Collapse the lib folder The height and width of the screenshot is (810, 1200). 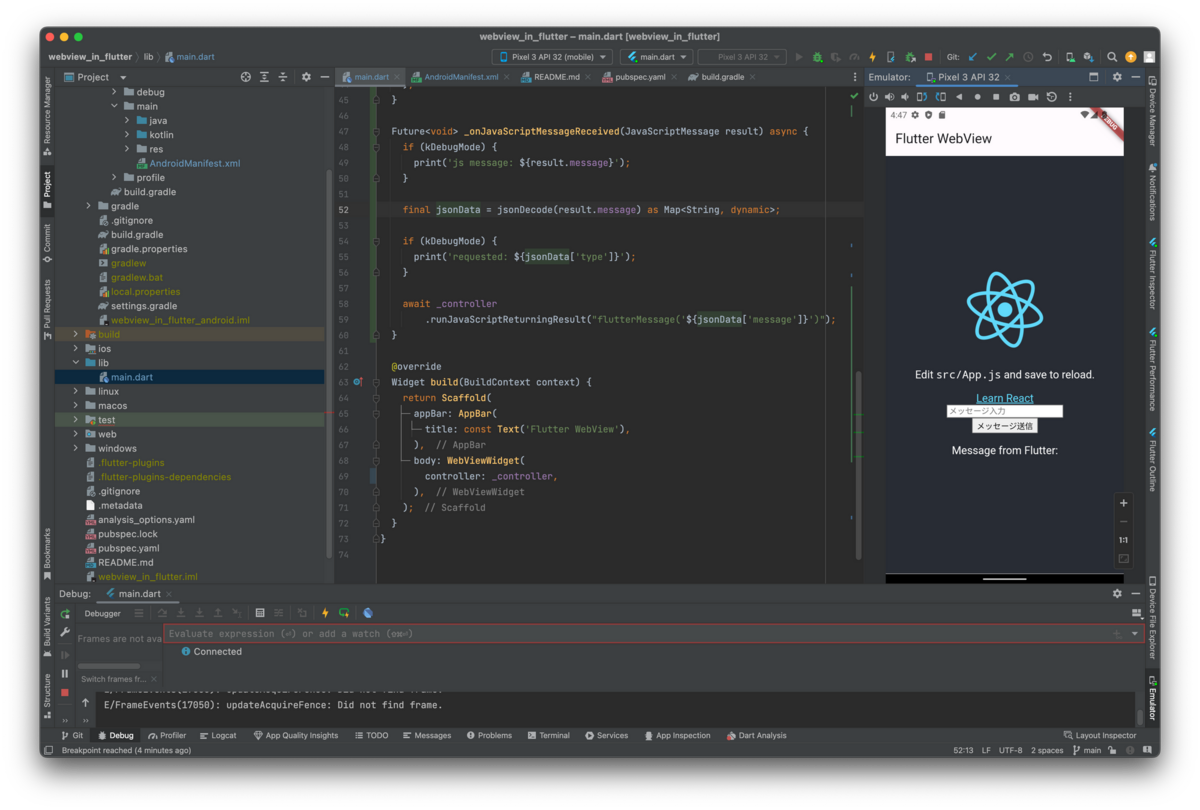point(76,363)
